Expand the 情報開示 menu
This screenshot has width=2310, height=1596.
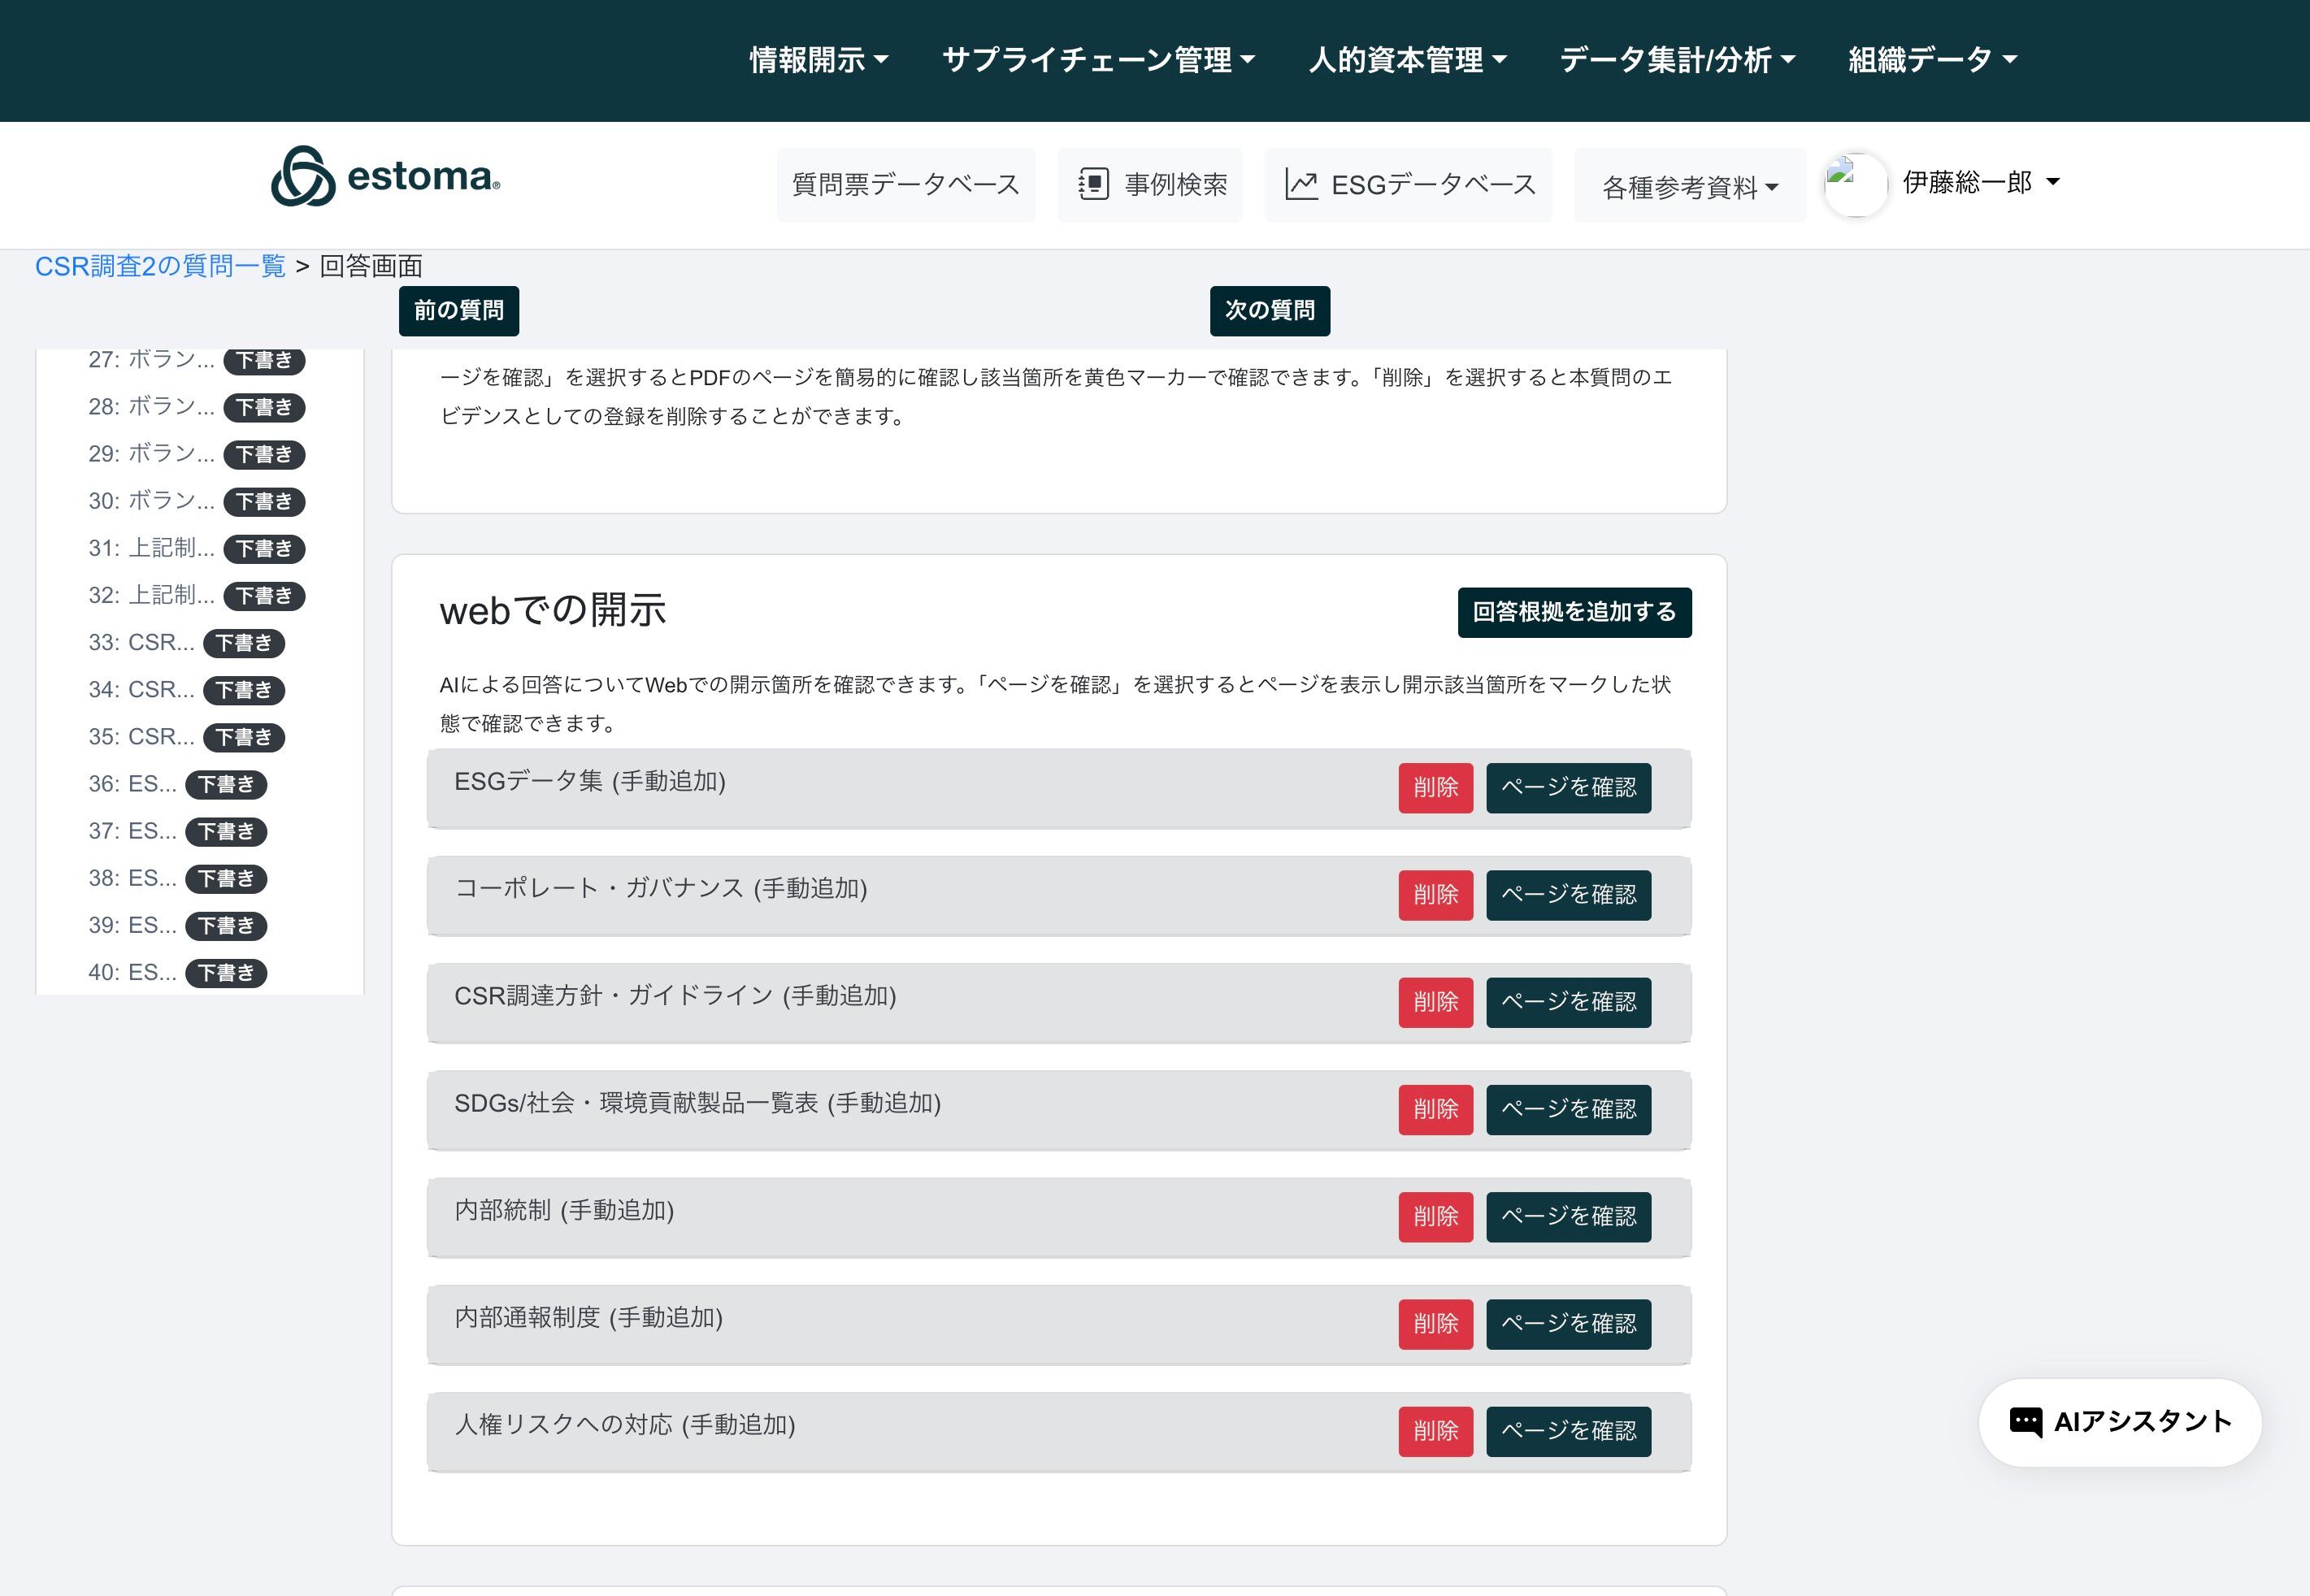coord(818,60)
